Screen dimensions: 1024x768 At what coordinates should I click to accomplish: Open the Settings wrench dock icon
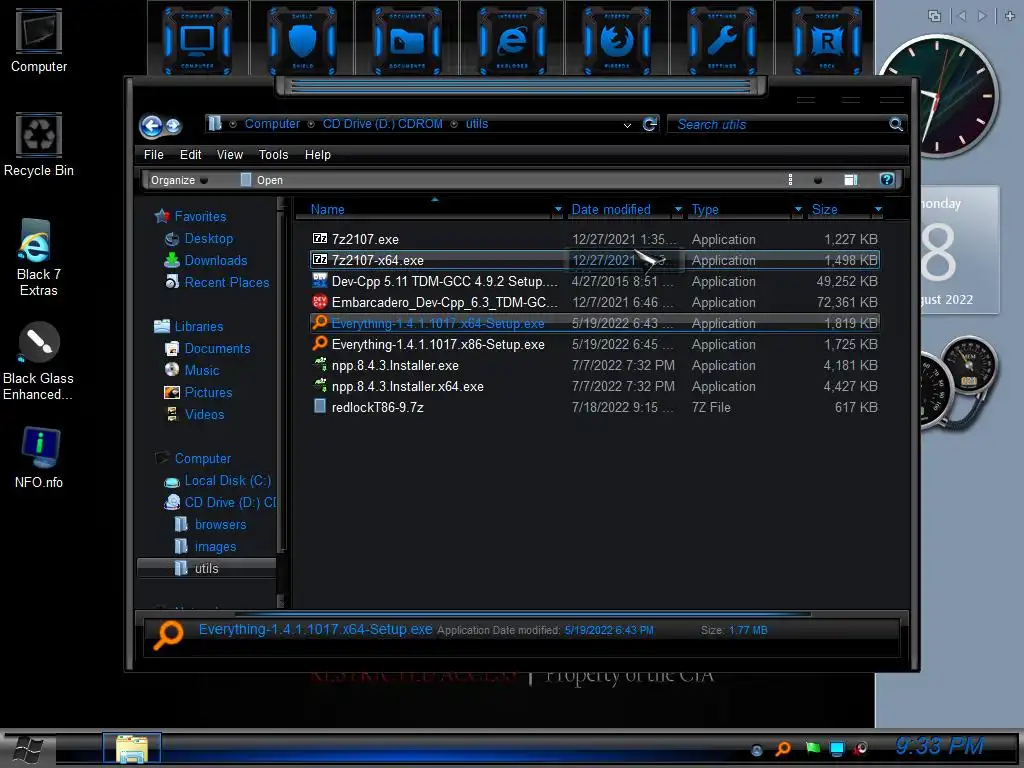722,40
